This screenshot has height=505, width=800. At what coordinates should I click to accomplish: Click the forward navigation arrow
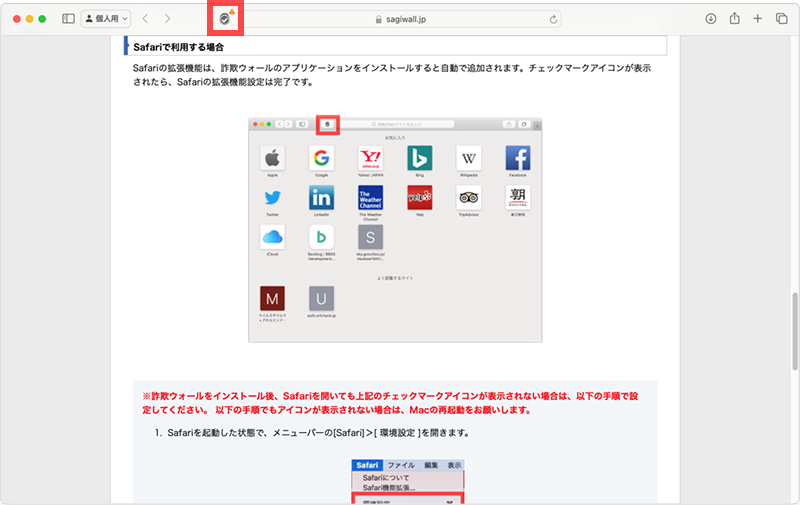(x=167, y=19)
